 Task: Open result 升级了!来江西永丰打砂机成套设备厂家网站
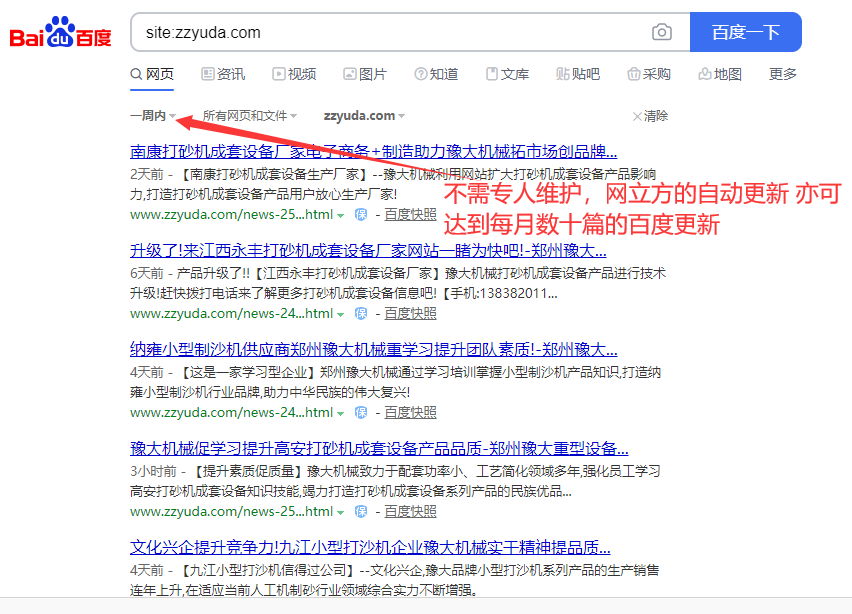pos(368,250)
